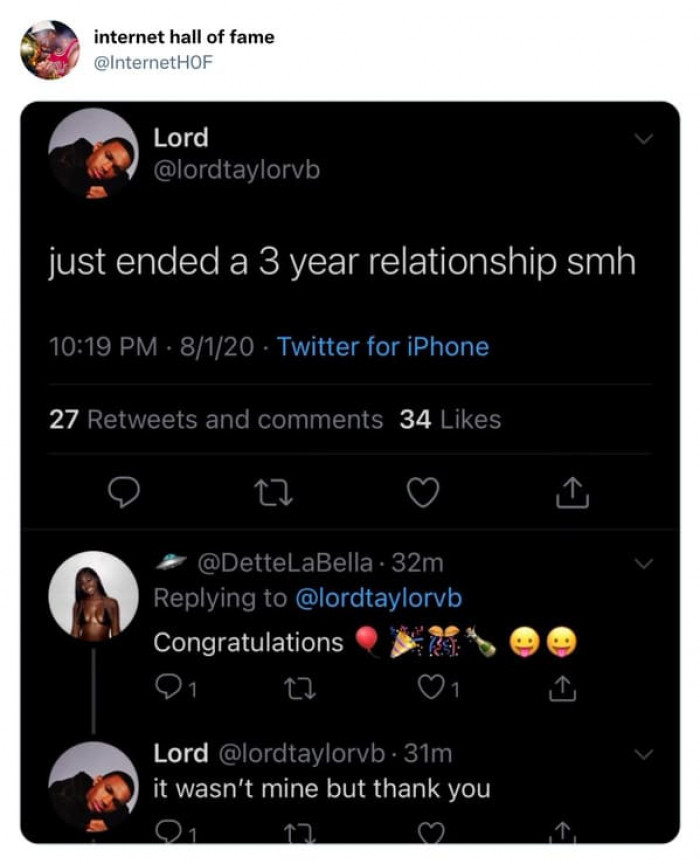Click the internet hall of fame username

click(x=184, y=36)
